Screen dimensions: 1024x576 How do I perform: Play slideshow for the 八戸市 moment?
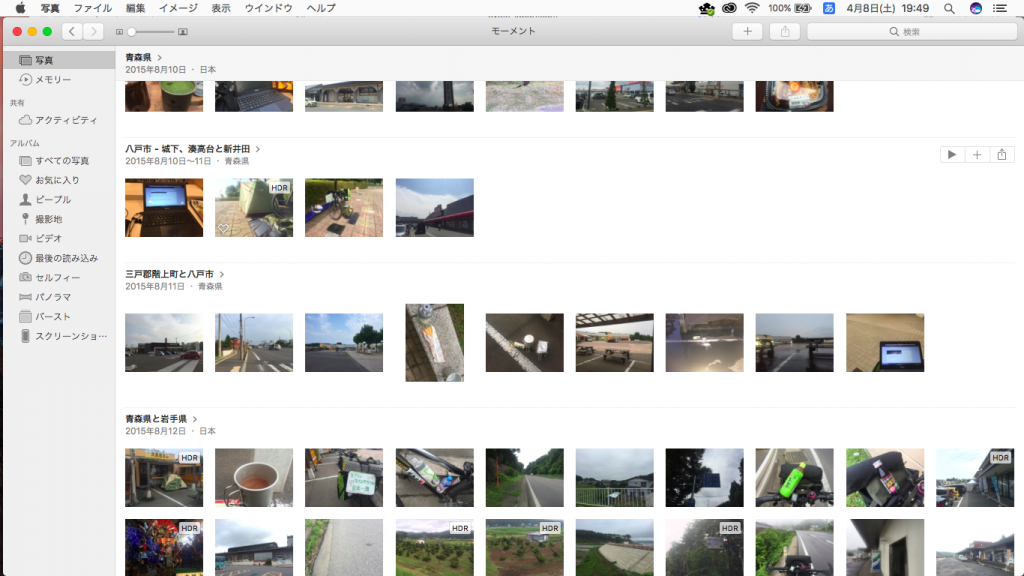click(x=952, y=155)
